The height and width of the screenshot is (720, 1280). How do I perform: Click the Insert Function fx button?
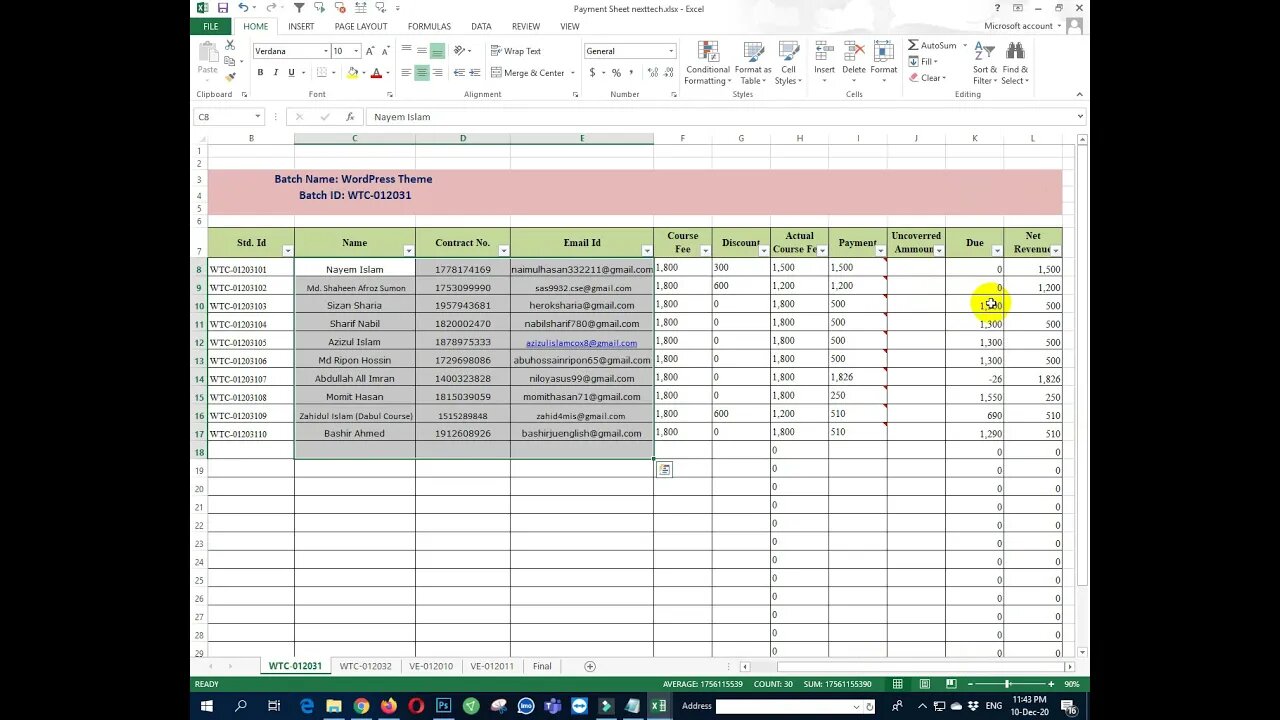[x=350, y=117]
